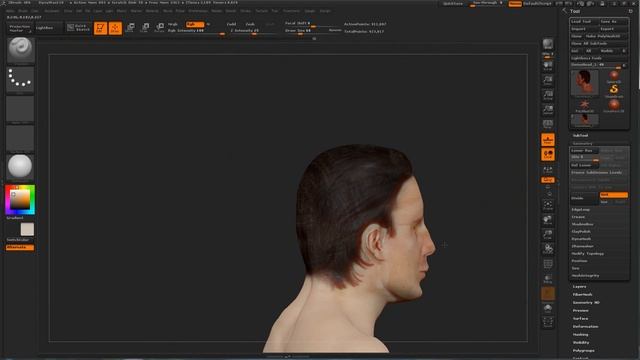Select the SimpleBrush S tool icon
The width and height of the screenshot is (640, 360).
tap(614, 91)
